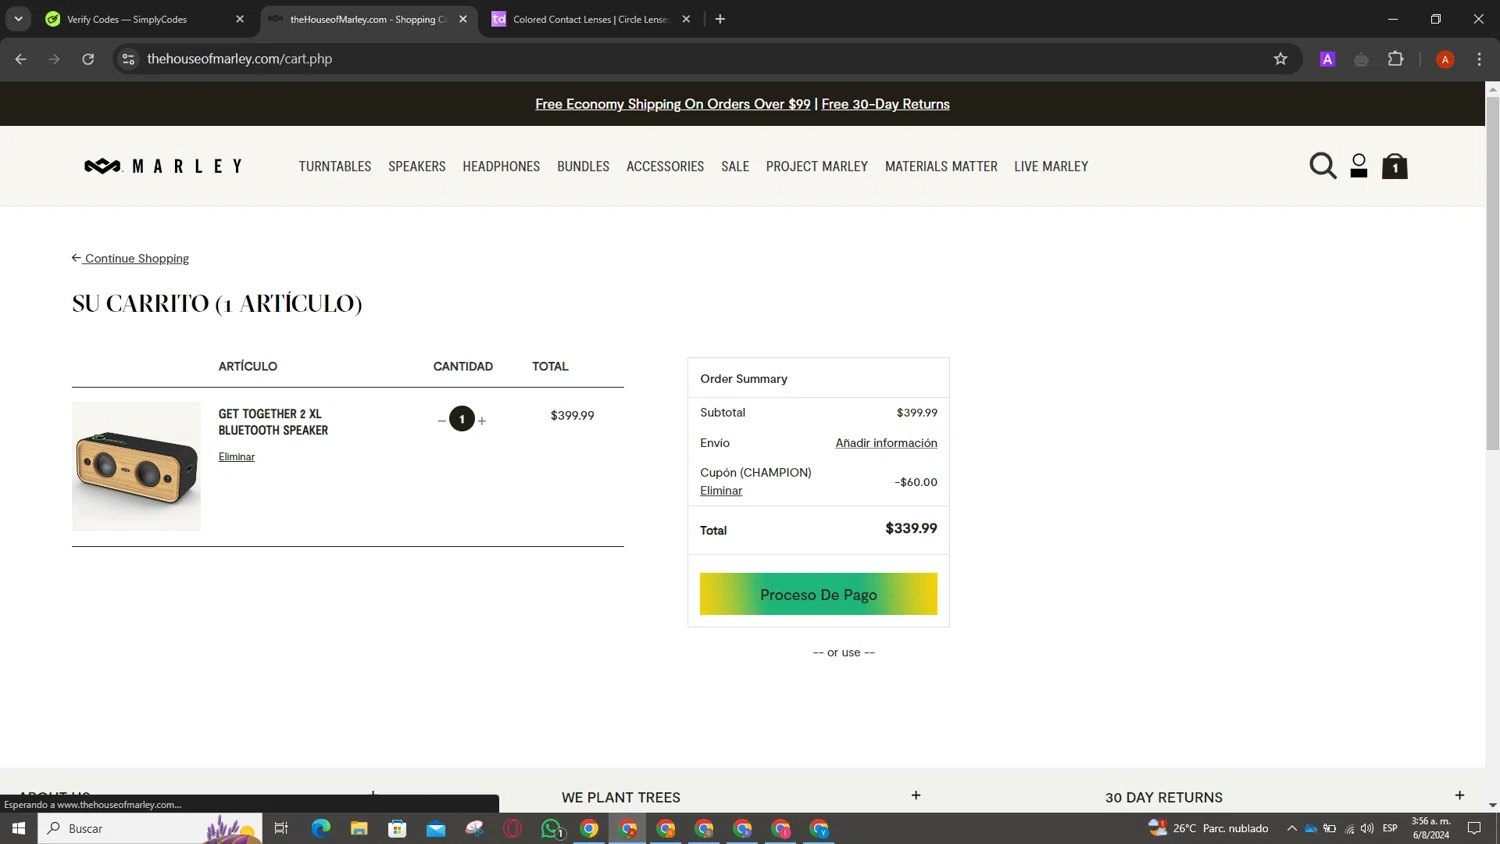Image resolution: width=1500 pixels, height=844 pixels.
Task: Switch to the Colored Contact Lenses tab
Action: 590,19
